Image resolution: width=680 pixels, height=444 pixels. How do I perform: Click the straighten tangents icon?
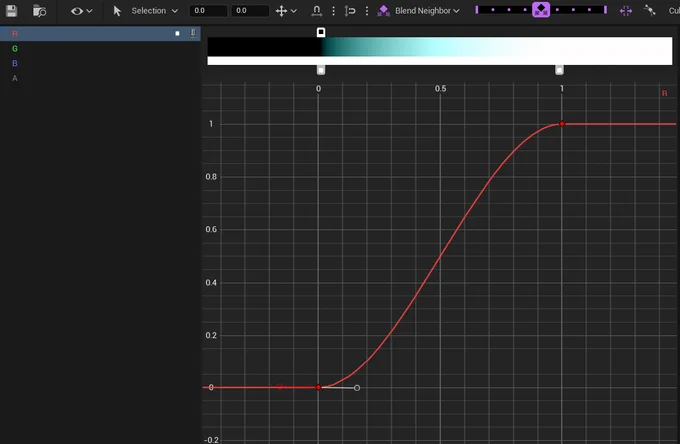coord(649,10)
